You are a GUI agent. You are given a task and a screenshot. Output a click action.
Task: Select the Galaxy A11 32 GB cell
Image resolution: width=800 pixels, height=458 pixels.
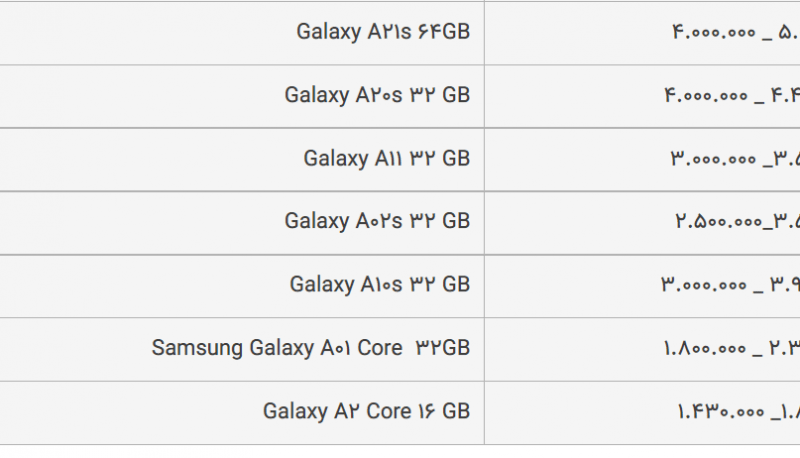pyautogui.click(x=242, y=160)
